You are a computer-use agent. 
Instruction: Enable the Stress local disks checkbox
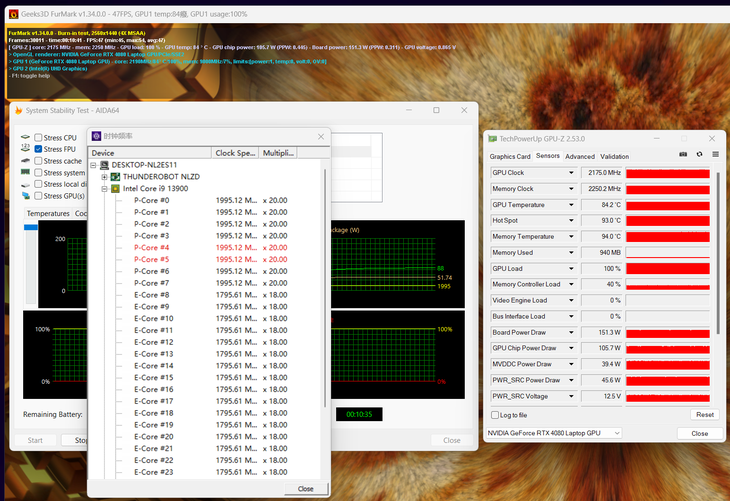point(38,184)
